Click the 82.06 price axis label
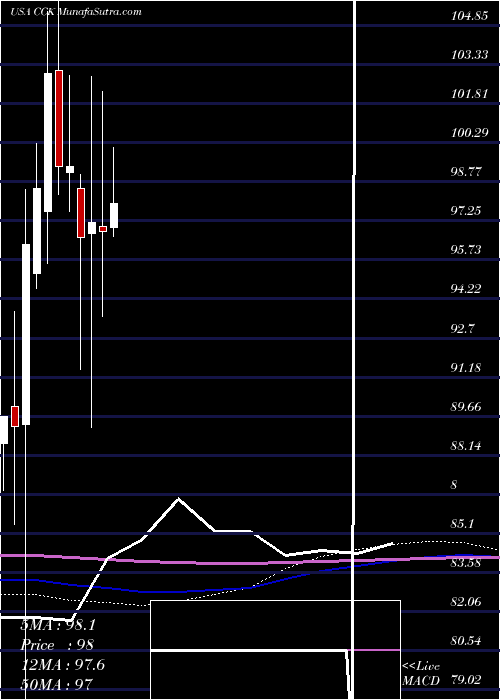Image resolution: width=500 pixels, height=700 pixels. click(x=467, y=602)
